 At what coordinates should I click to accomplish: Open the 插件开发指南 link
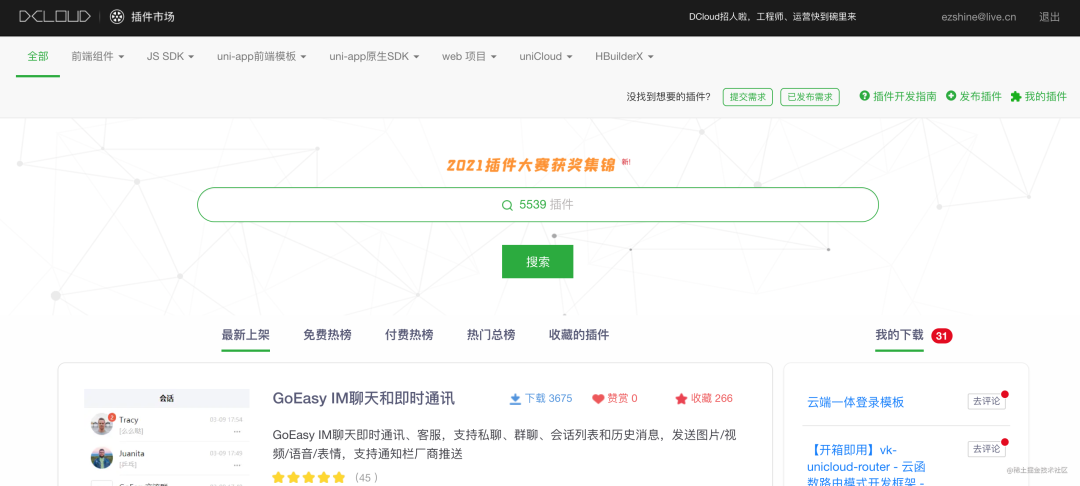904,96
